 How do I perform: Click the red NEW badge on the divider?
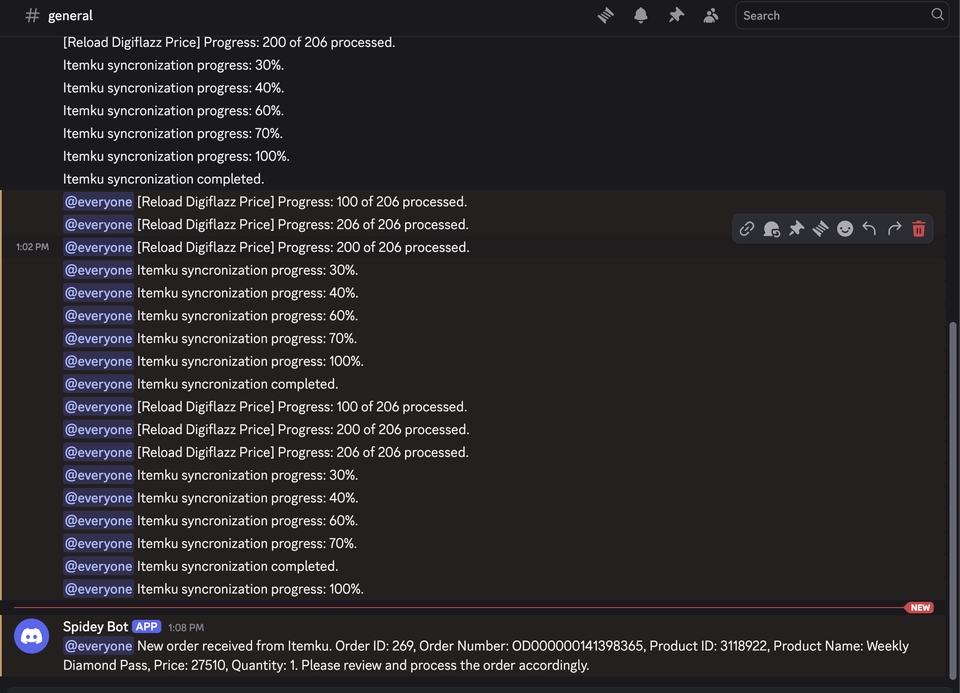[920, 607]
